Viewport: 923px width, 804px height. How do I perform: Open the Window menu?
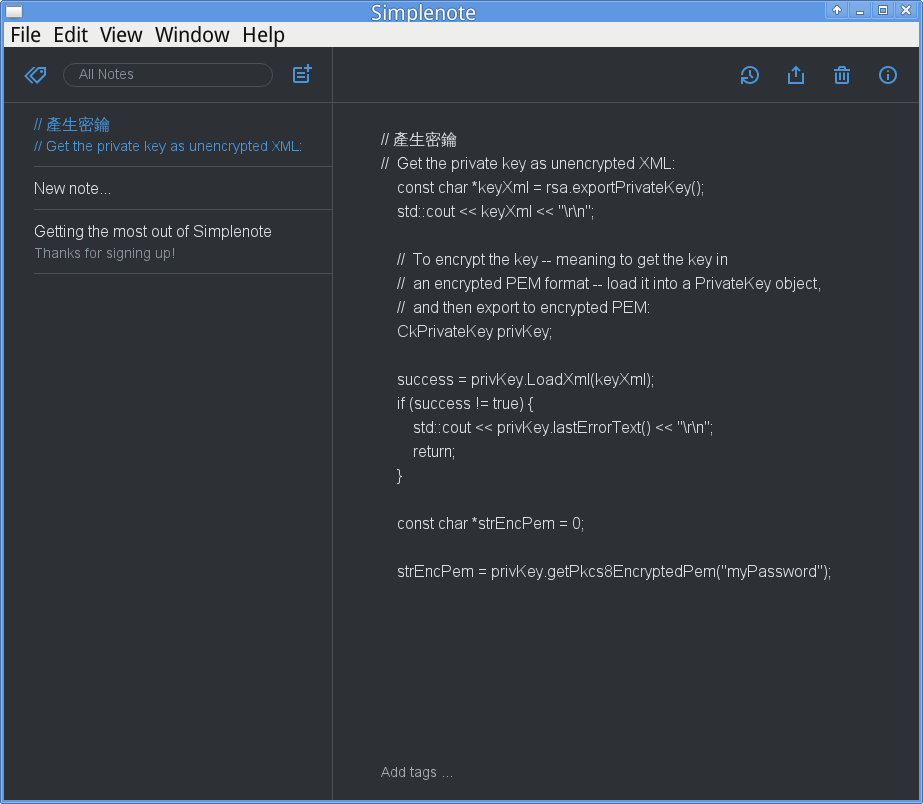tap(192, 35)
